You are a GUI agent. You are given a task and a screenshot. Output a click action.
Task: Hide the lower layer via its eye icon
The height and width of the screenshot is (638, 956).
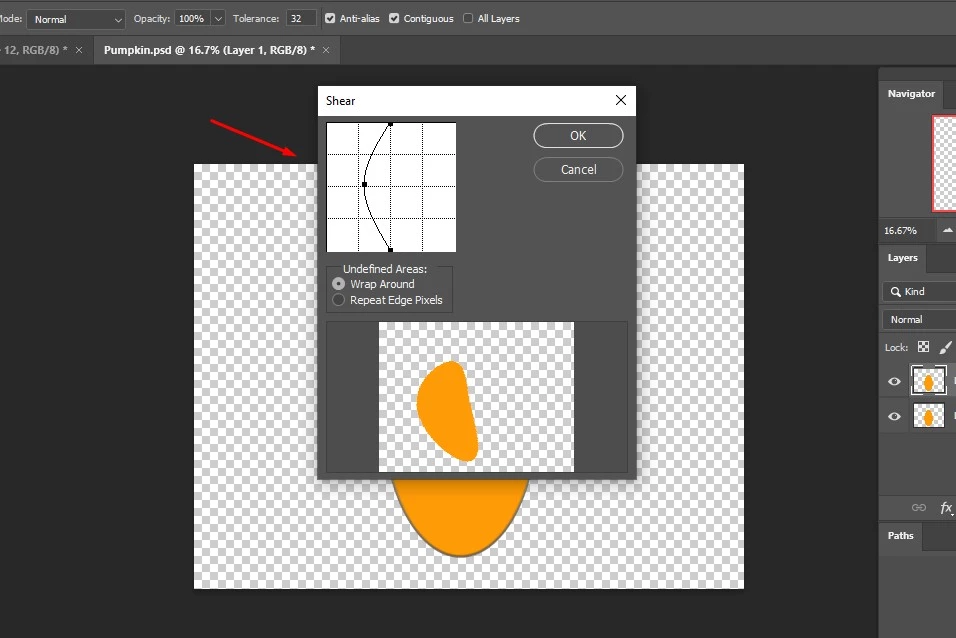(894, 417)
